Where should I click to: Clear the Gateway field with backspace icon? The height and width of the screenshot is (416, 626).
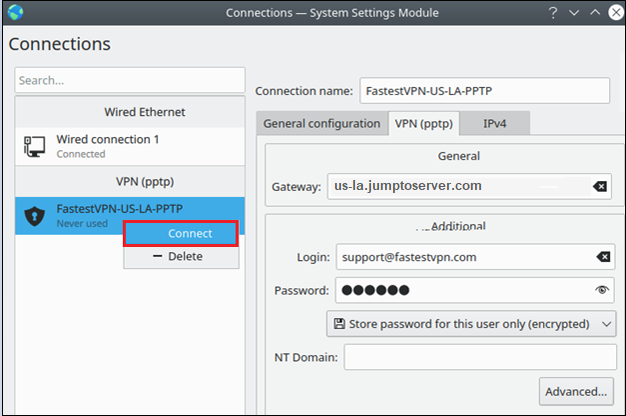point(600,186)
